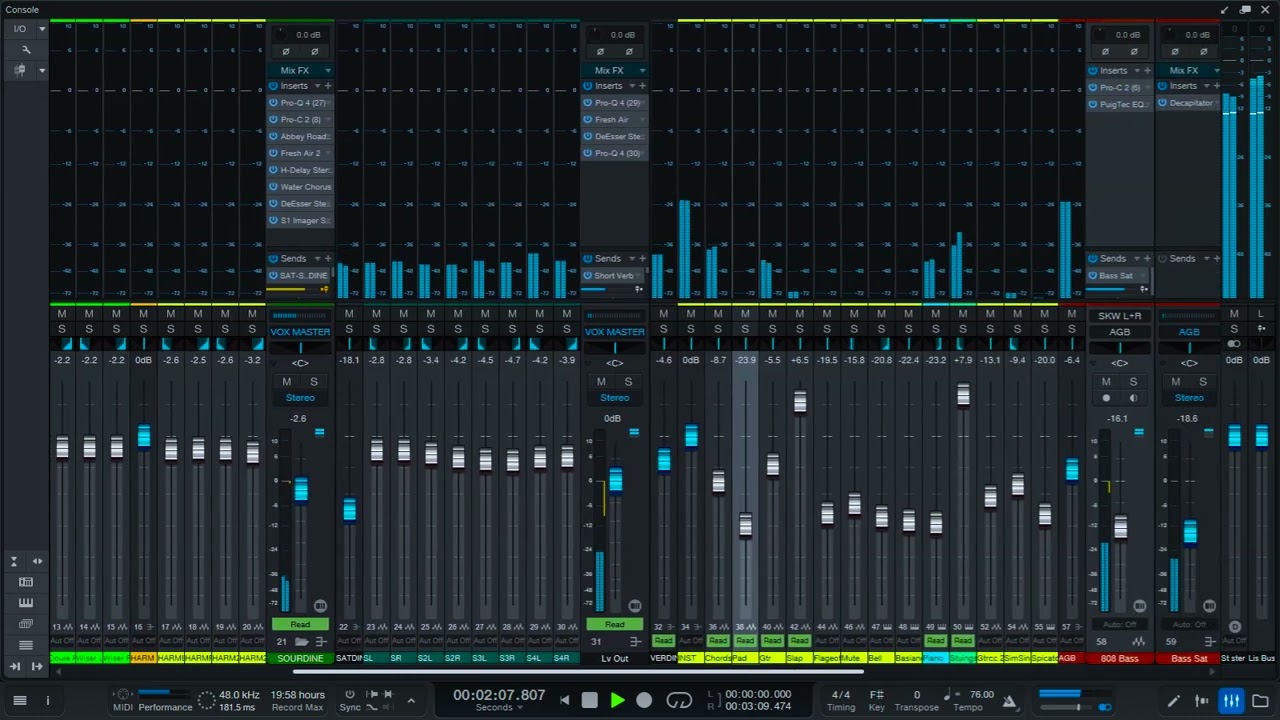Toggle the metronome icon beside Tempo
This screenshot has height=720, width=1280.
click(x=1009, y=702)
